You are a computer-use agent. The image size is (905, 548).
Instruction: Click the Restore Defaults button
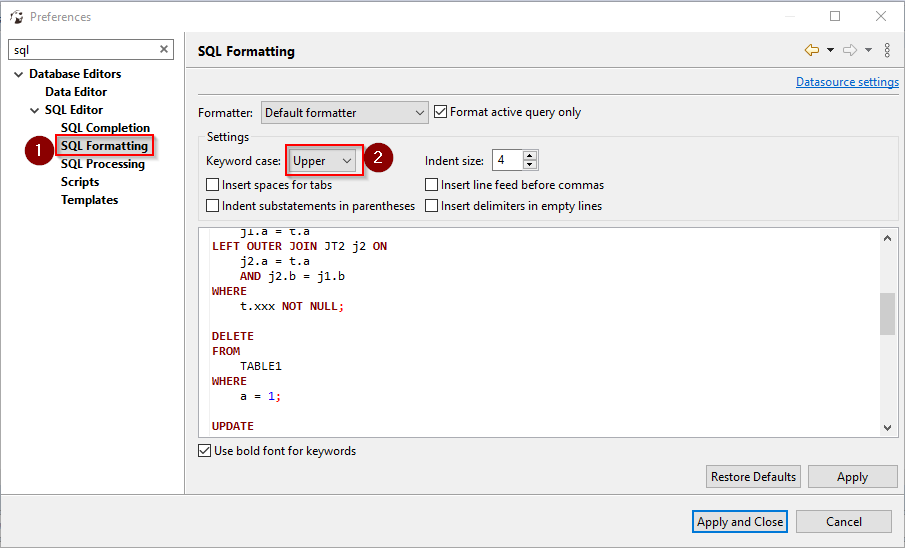click(x=753, y=476)
